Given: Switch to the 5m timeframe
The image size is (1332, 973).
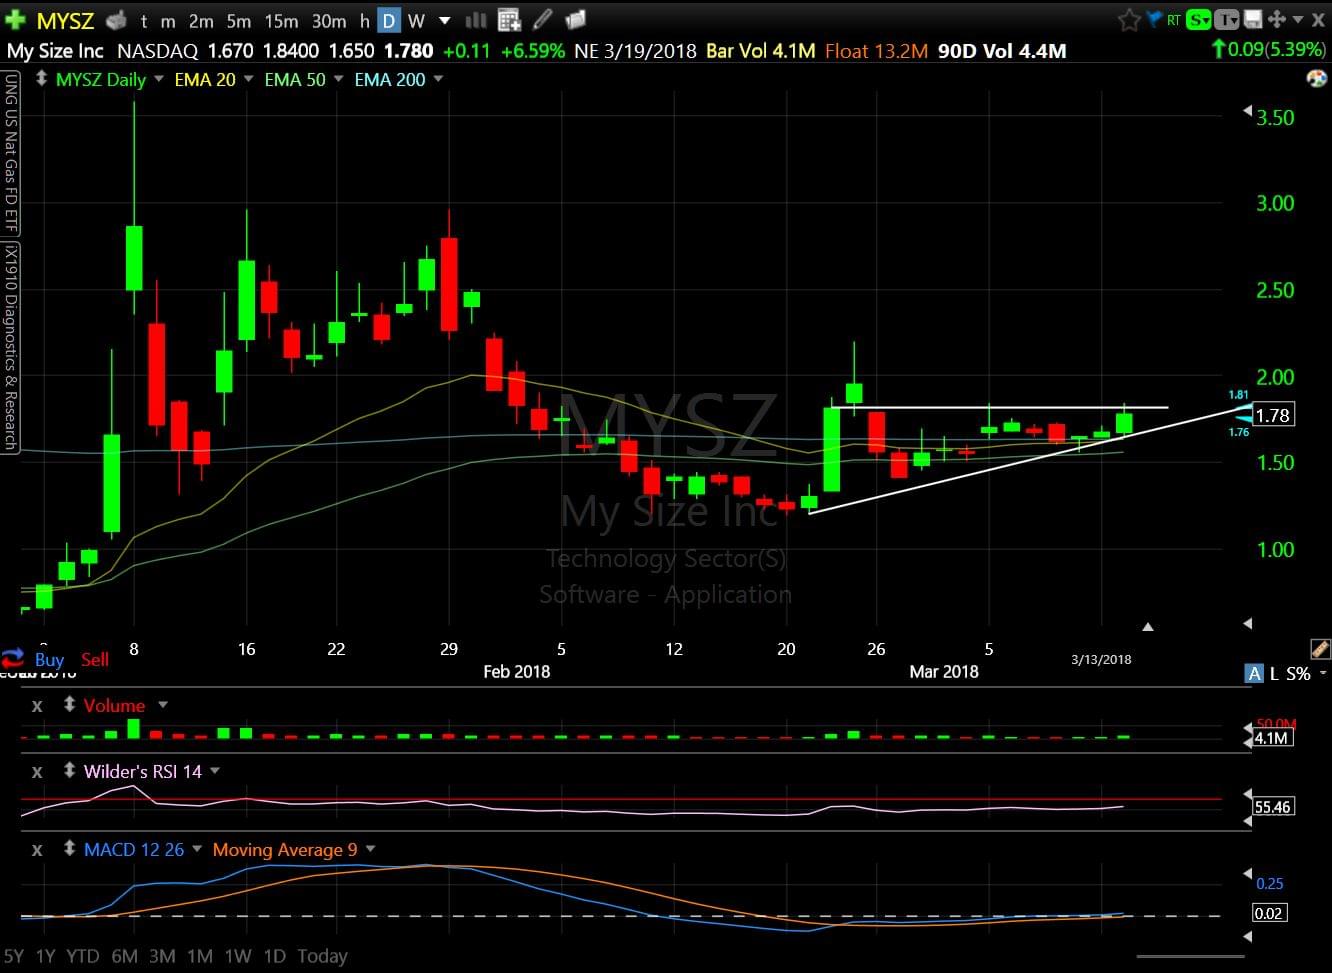Looking at the screenshot, I should (239, 20).
